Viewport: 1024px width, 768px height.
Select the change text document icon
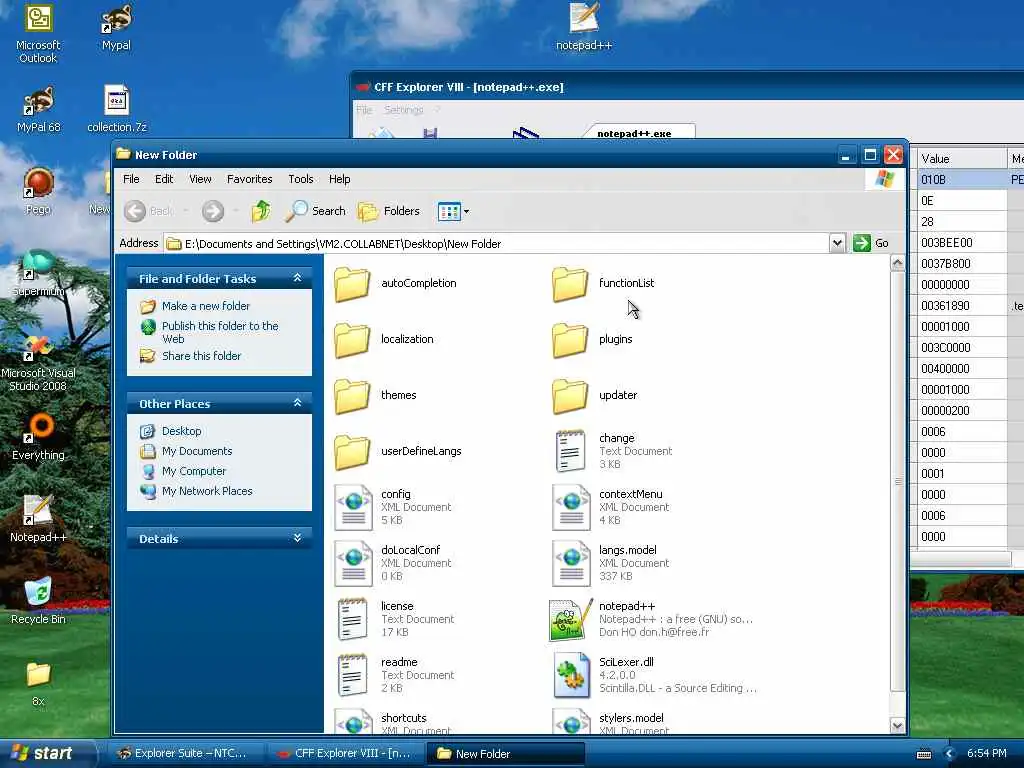coord(570,451)
